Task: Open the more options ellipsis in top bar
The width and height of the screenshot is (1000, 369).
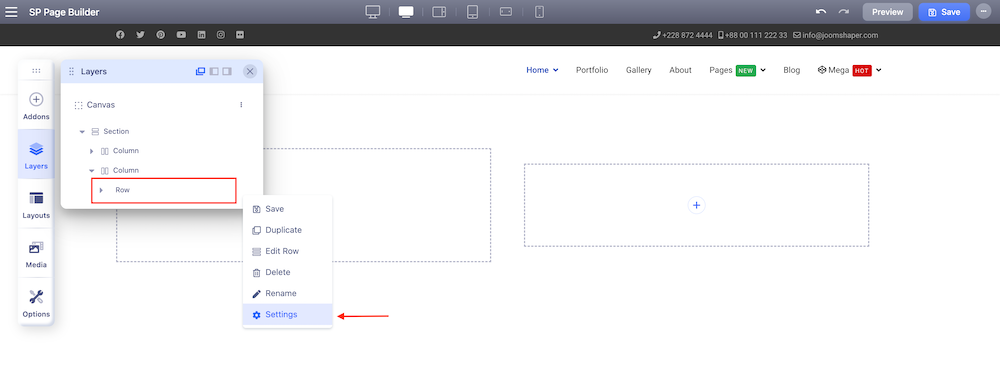Action: click(983, 12)
